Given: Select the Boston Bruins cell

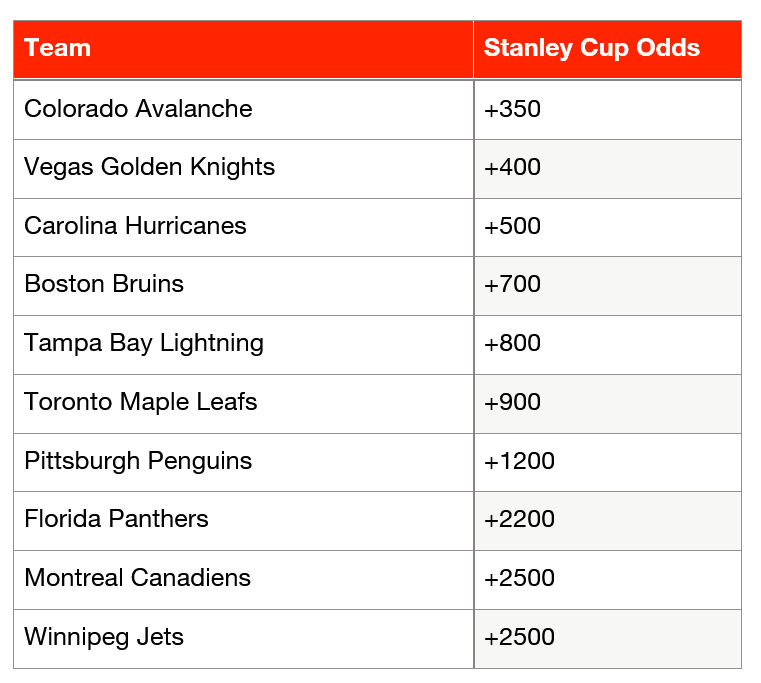Looking at the screenshot, I should 104,284.
